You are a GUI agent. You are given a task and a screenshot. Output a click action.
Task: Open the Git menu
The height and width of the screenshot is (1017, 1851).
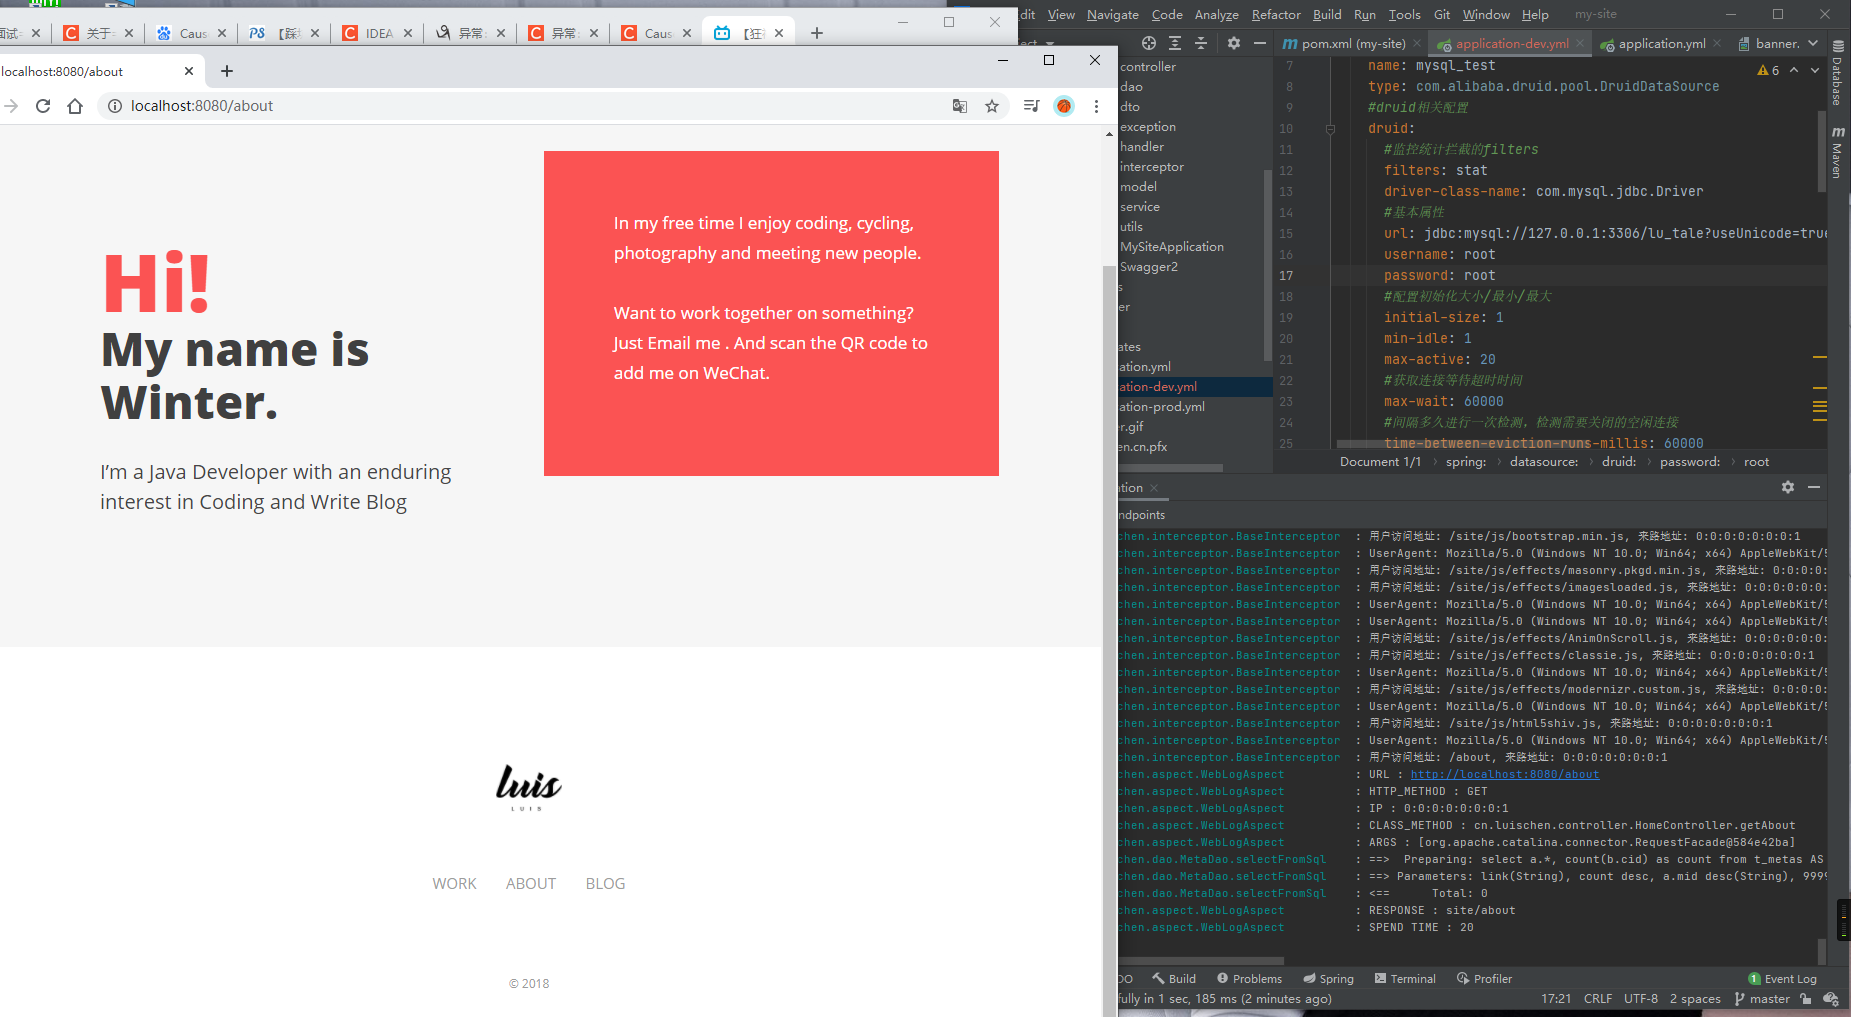(1442, 15)
